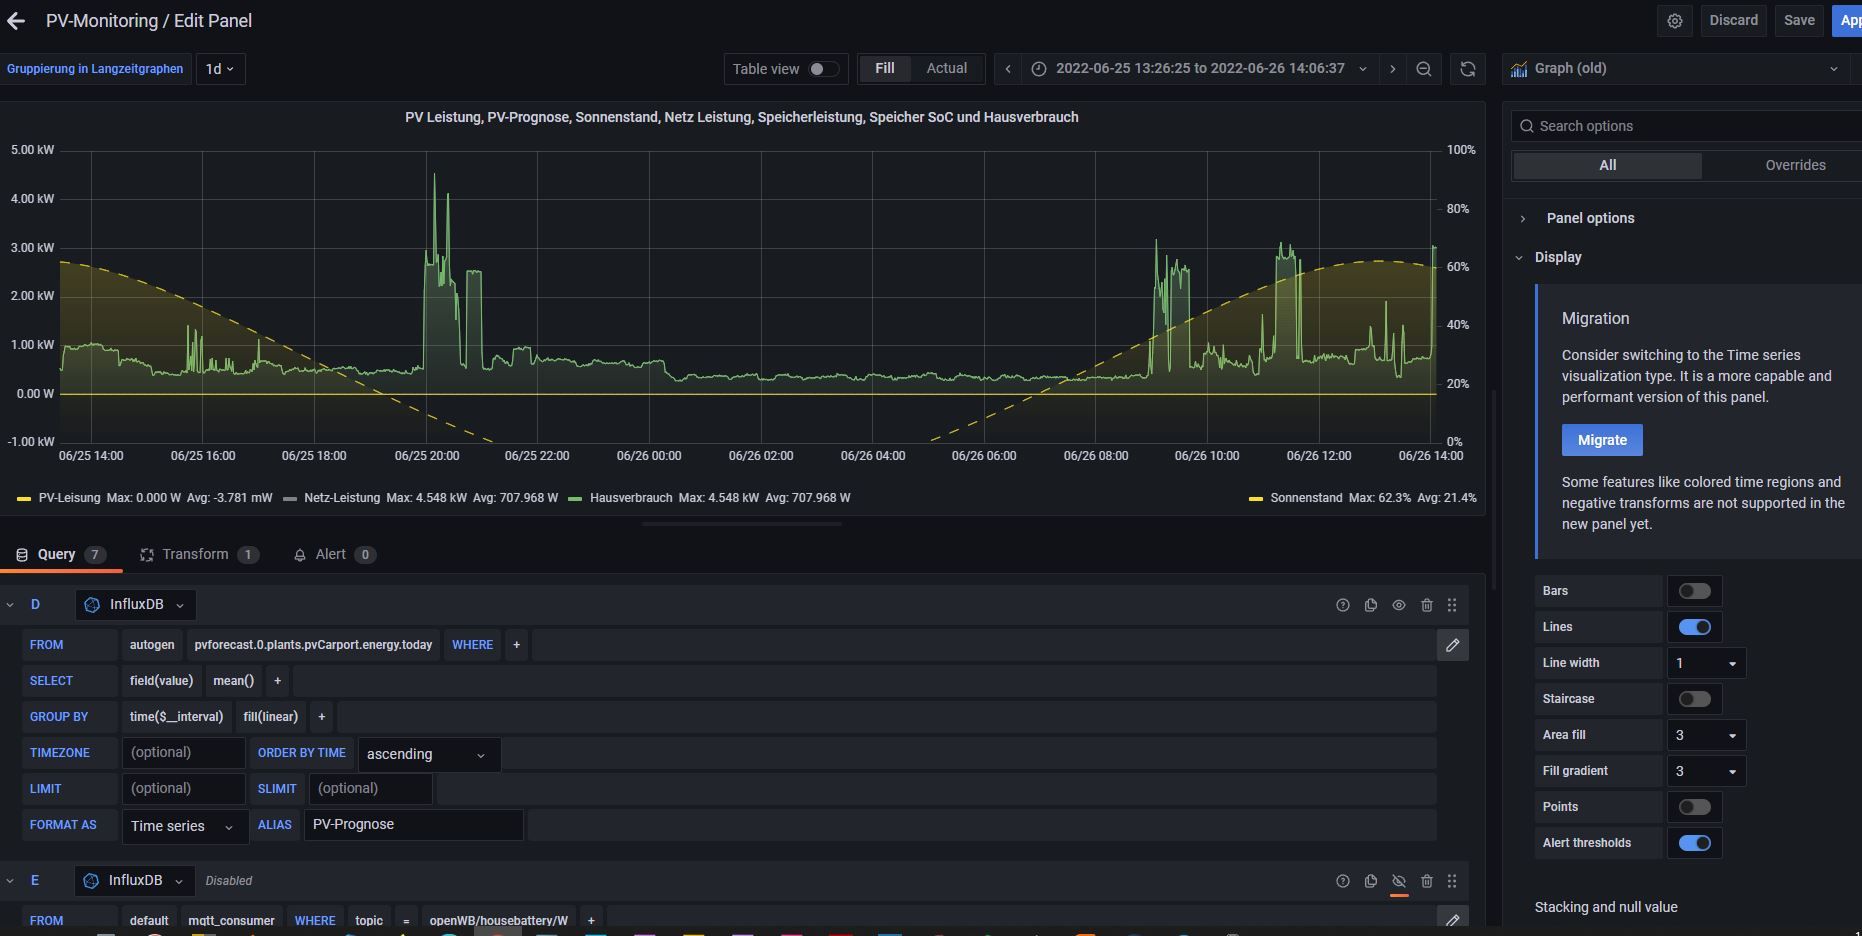This screenshot has height=936, width=1862.
Task: Duplicate query D
Action: pyautogui.click(x=1371, y=605)
